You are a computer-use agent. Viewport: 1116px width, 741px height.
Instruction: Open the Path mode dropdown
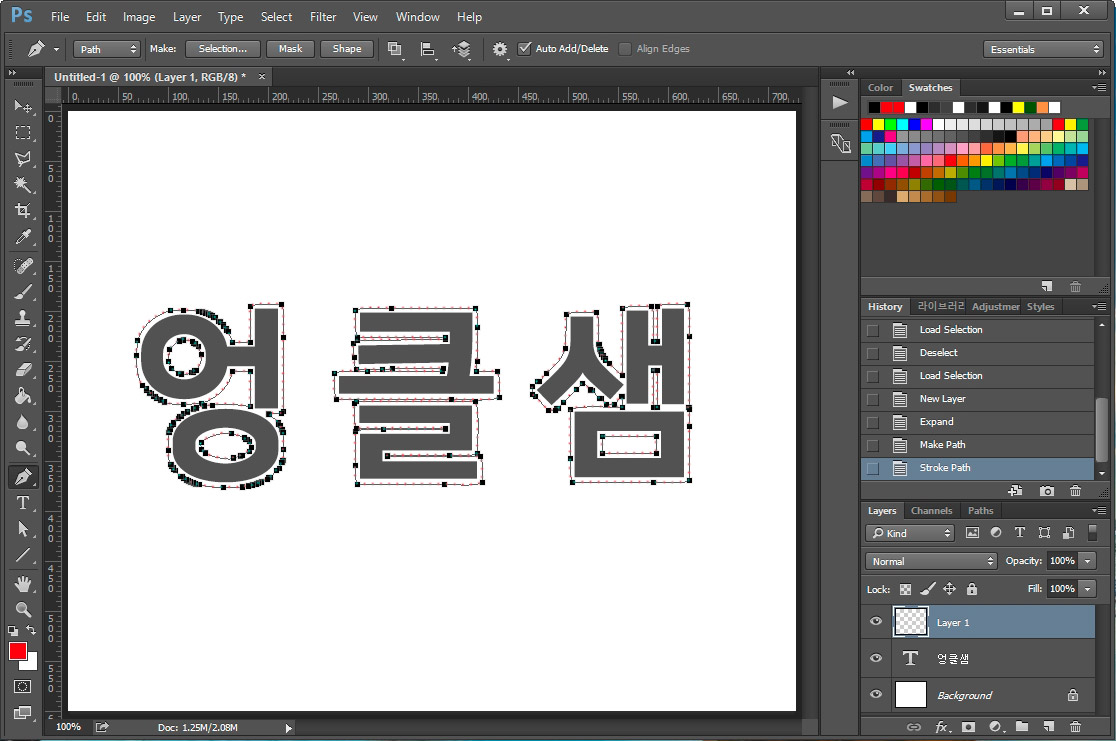coord(106,48)
